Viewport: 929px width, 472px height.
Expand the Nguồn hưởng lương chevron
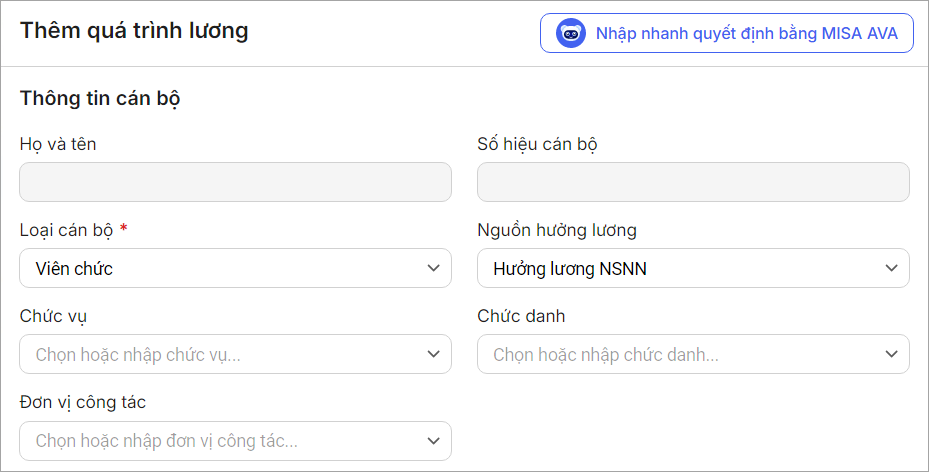pyautogui.click(x=891, y=268)
